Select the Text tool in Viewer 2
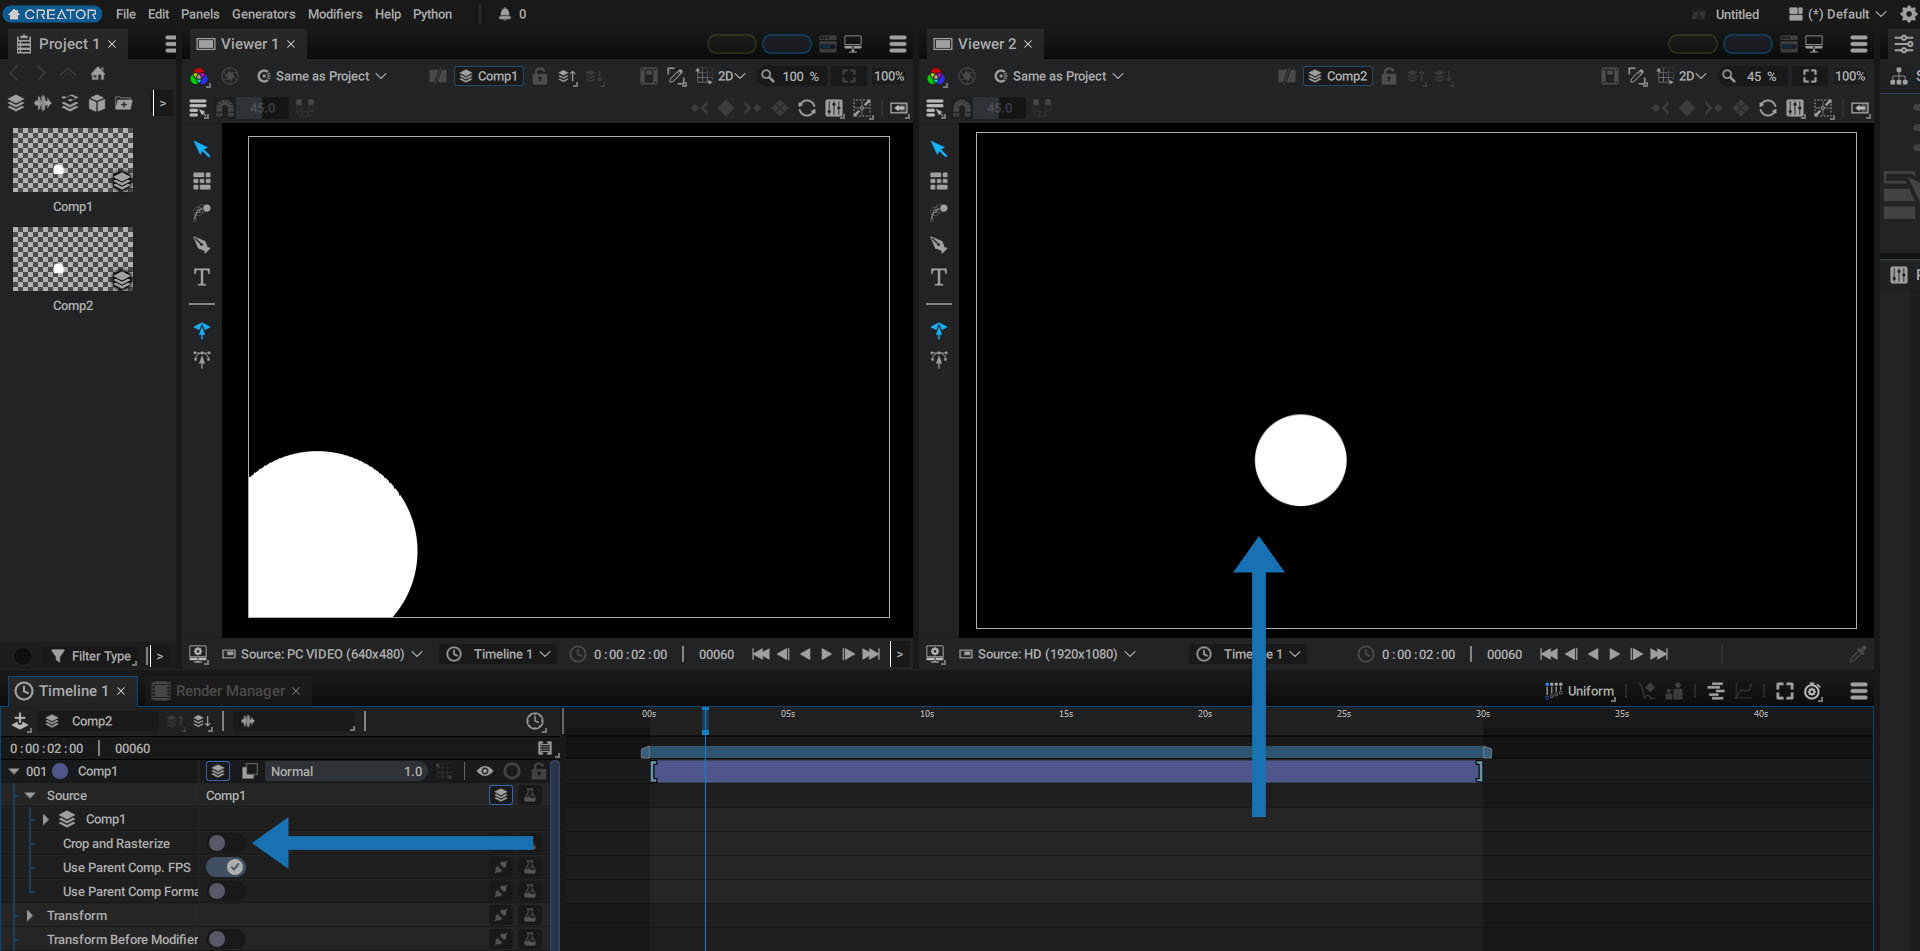Screen dimensions: 1920x951 (939, 277)
